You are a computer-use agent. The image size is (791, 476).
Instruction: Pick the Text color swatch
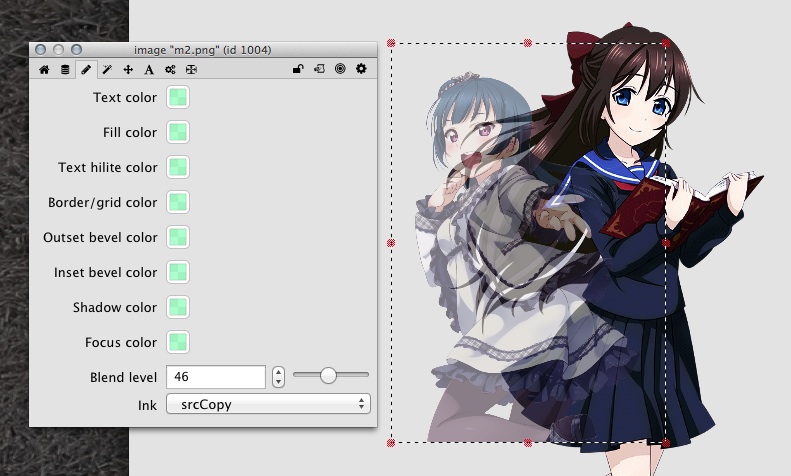pos(178,97)
